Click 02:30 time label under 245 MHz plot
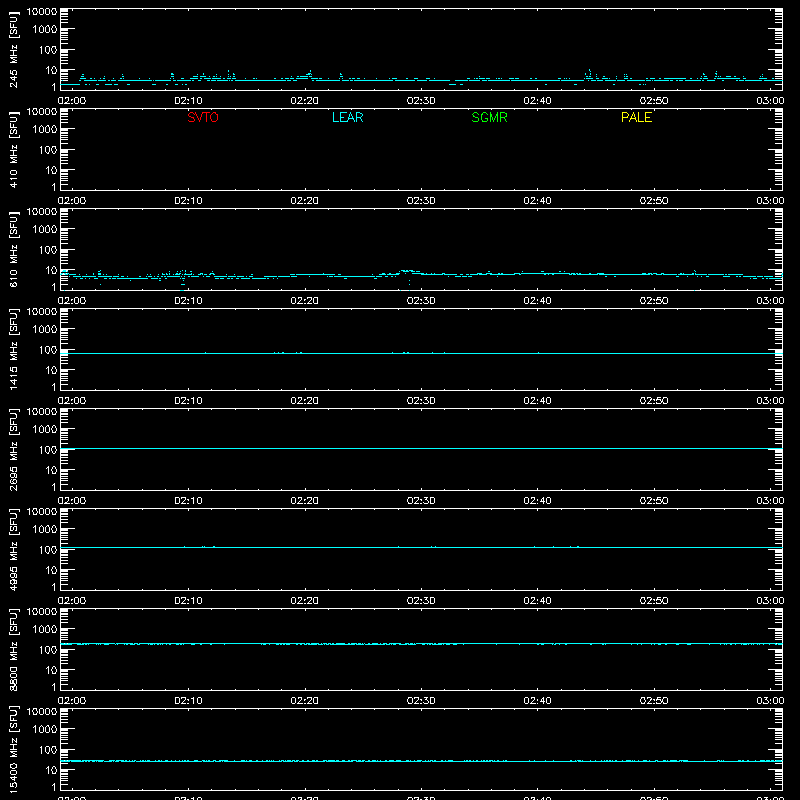Viewport: 800px width, 800px height. [x=421, y=101]
